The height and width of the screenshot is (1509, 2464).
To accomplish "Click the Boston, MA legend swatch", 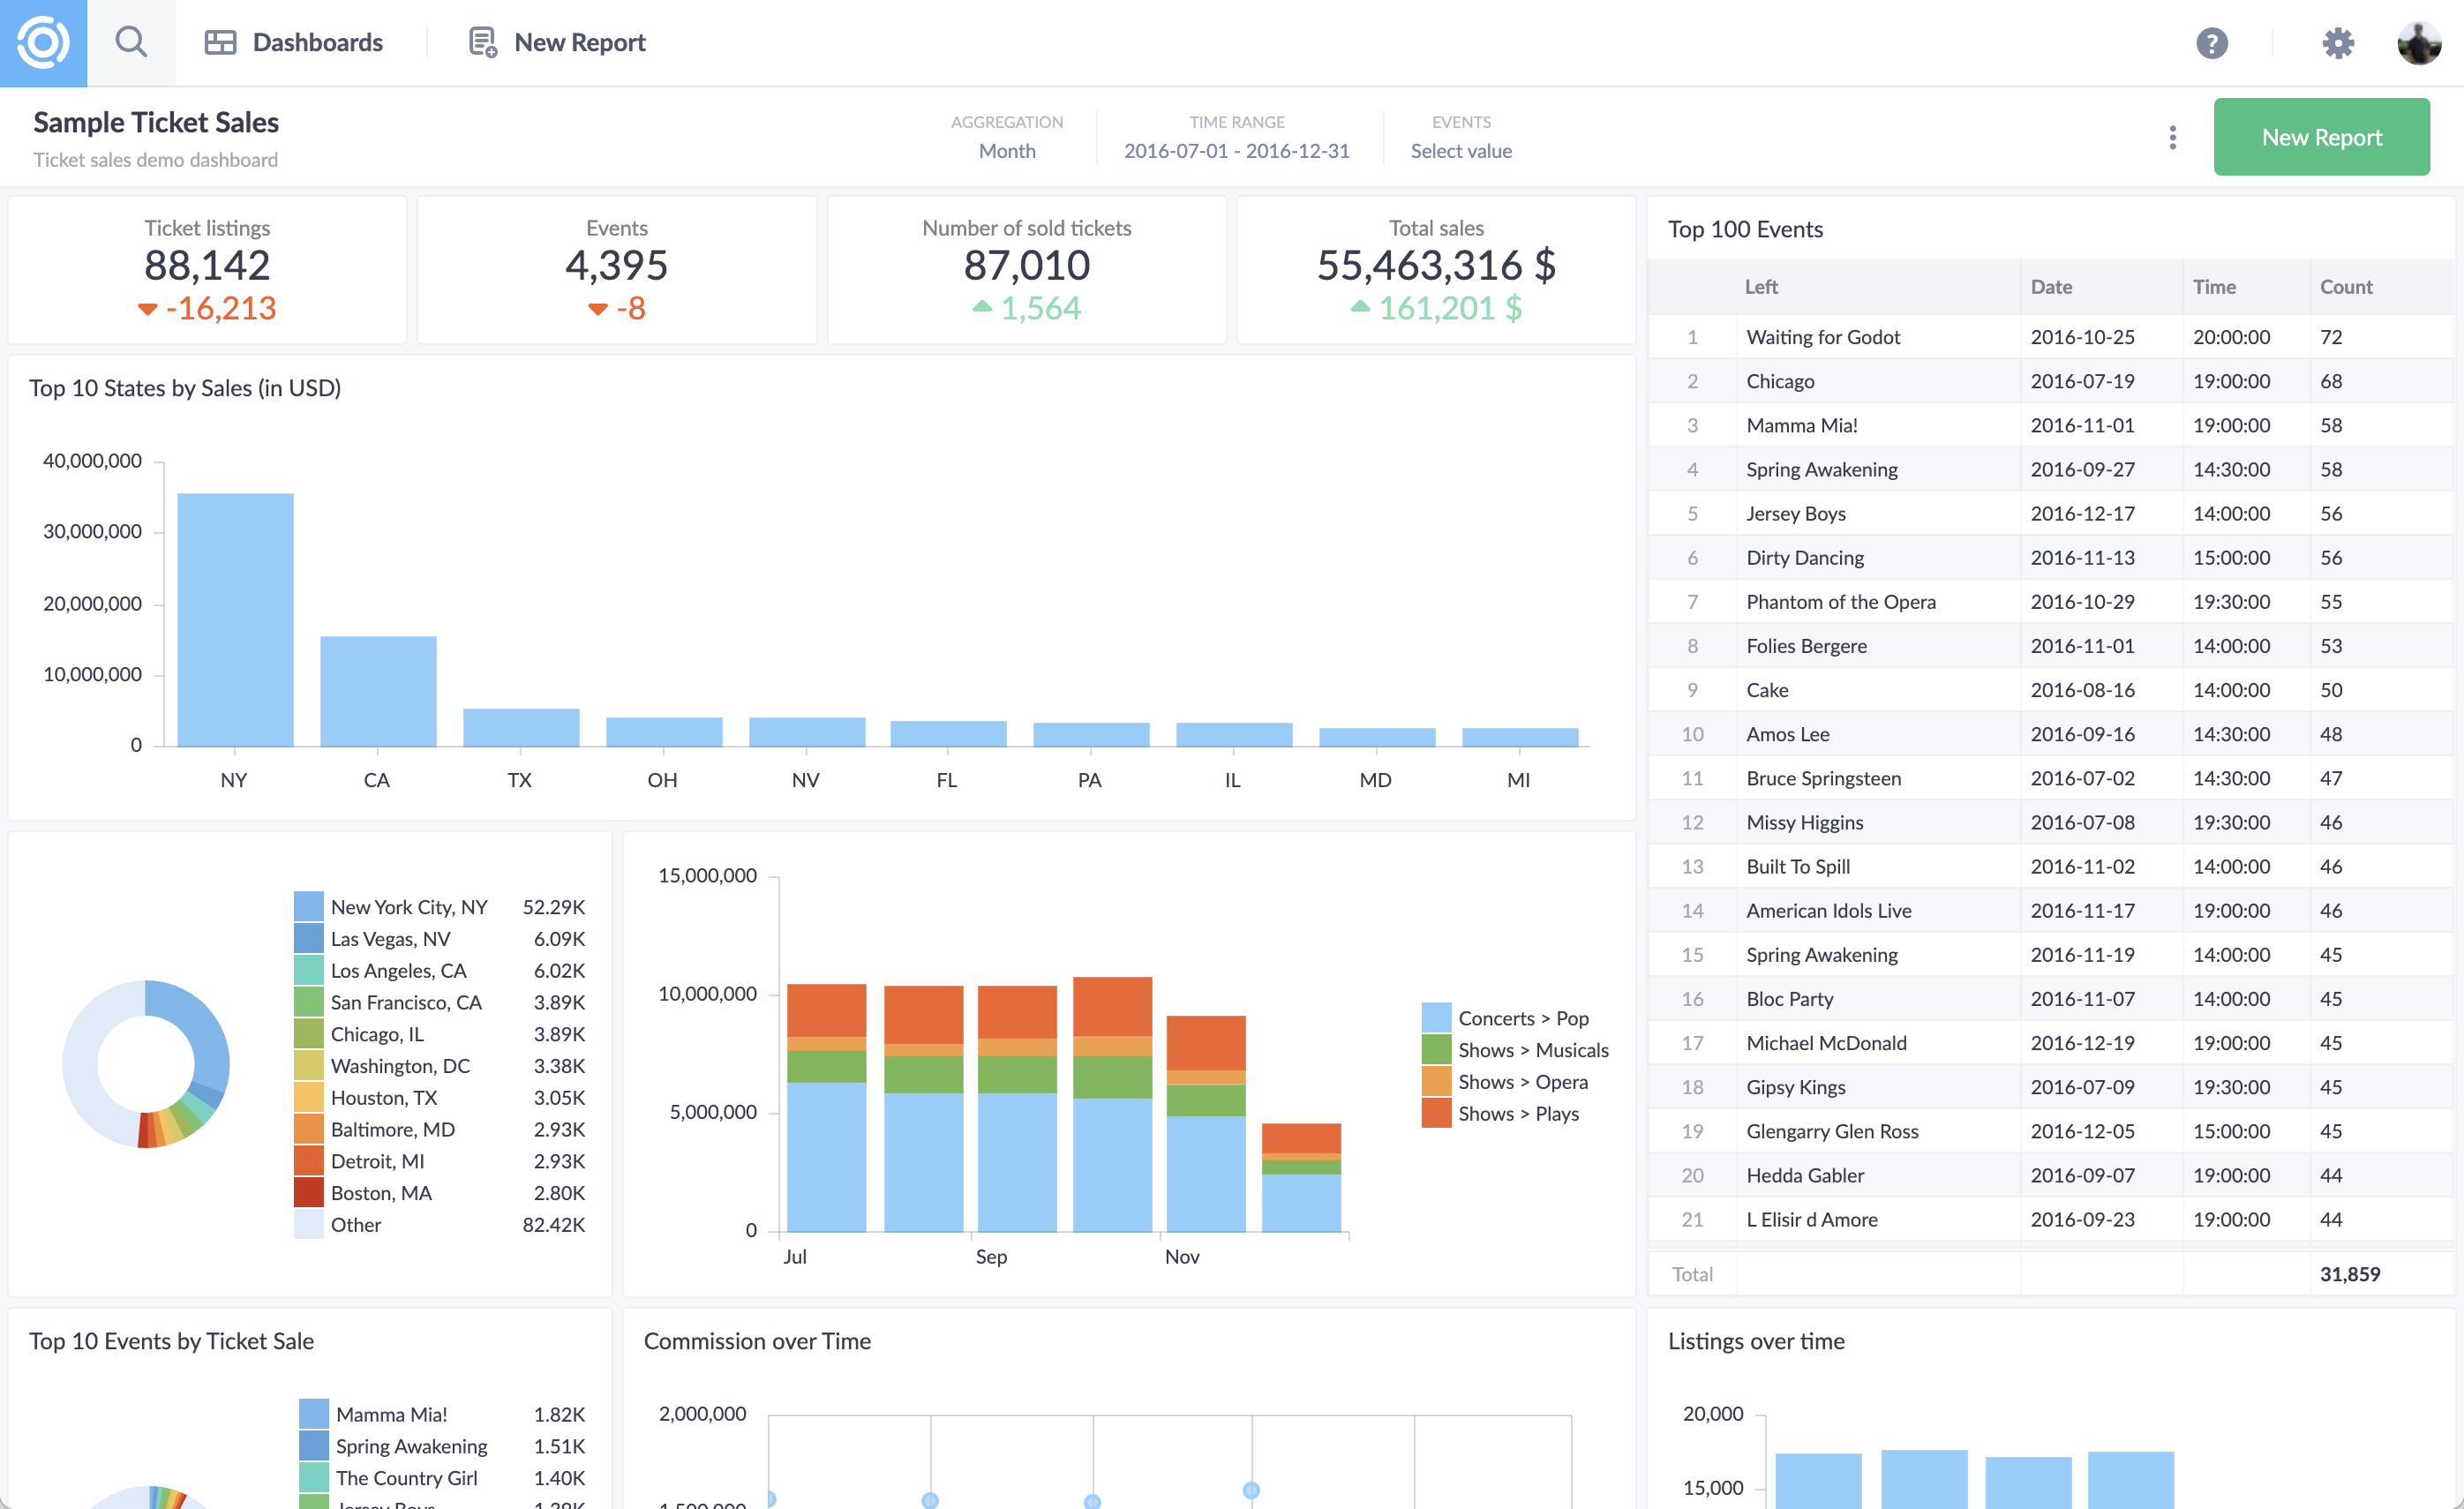I will click(308, 1193).
